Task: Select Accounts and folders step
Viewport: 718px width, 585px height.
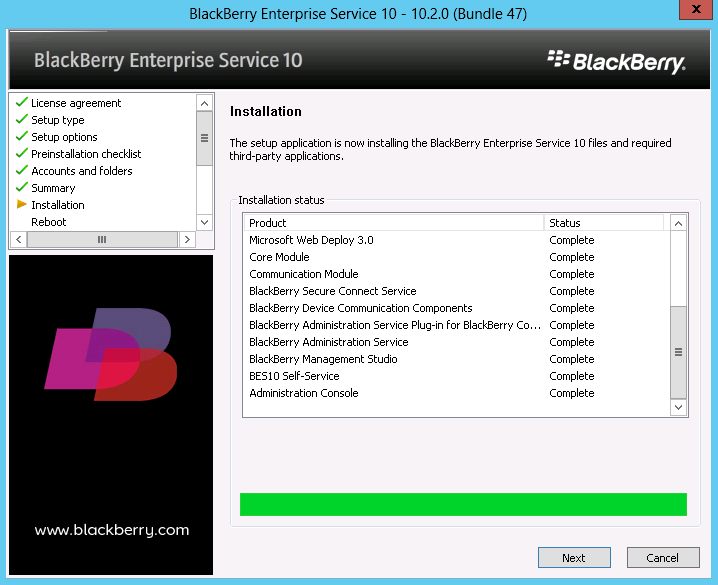Action: pyautogui.click(x=82, y=171)
